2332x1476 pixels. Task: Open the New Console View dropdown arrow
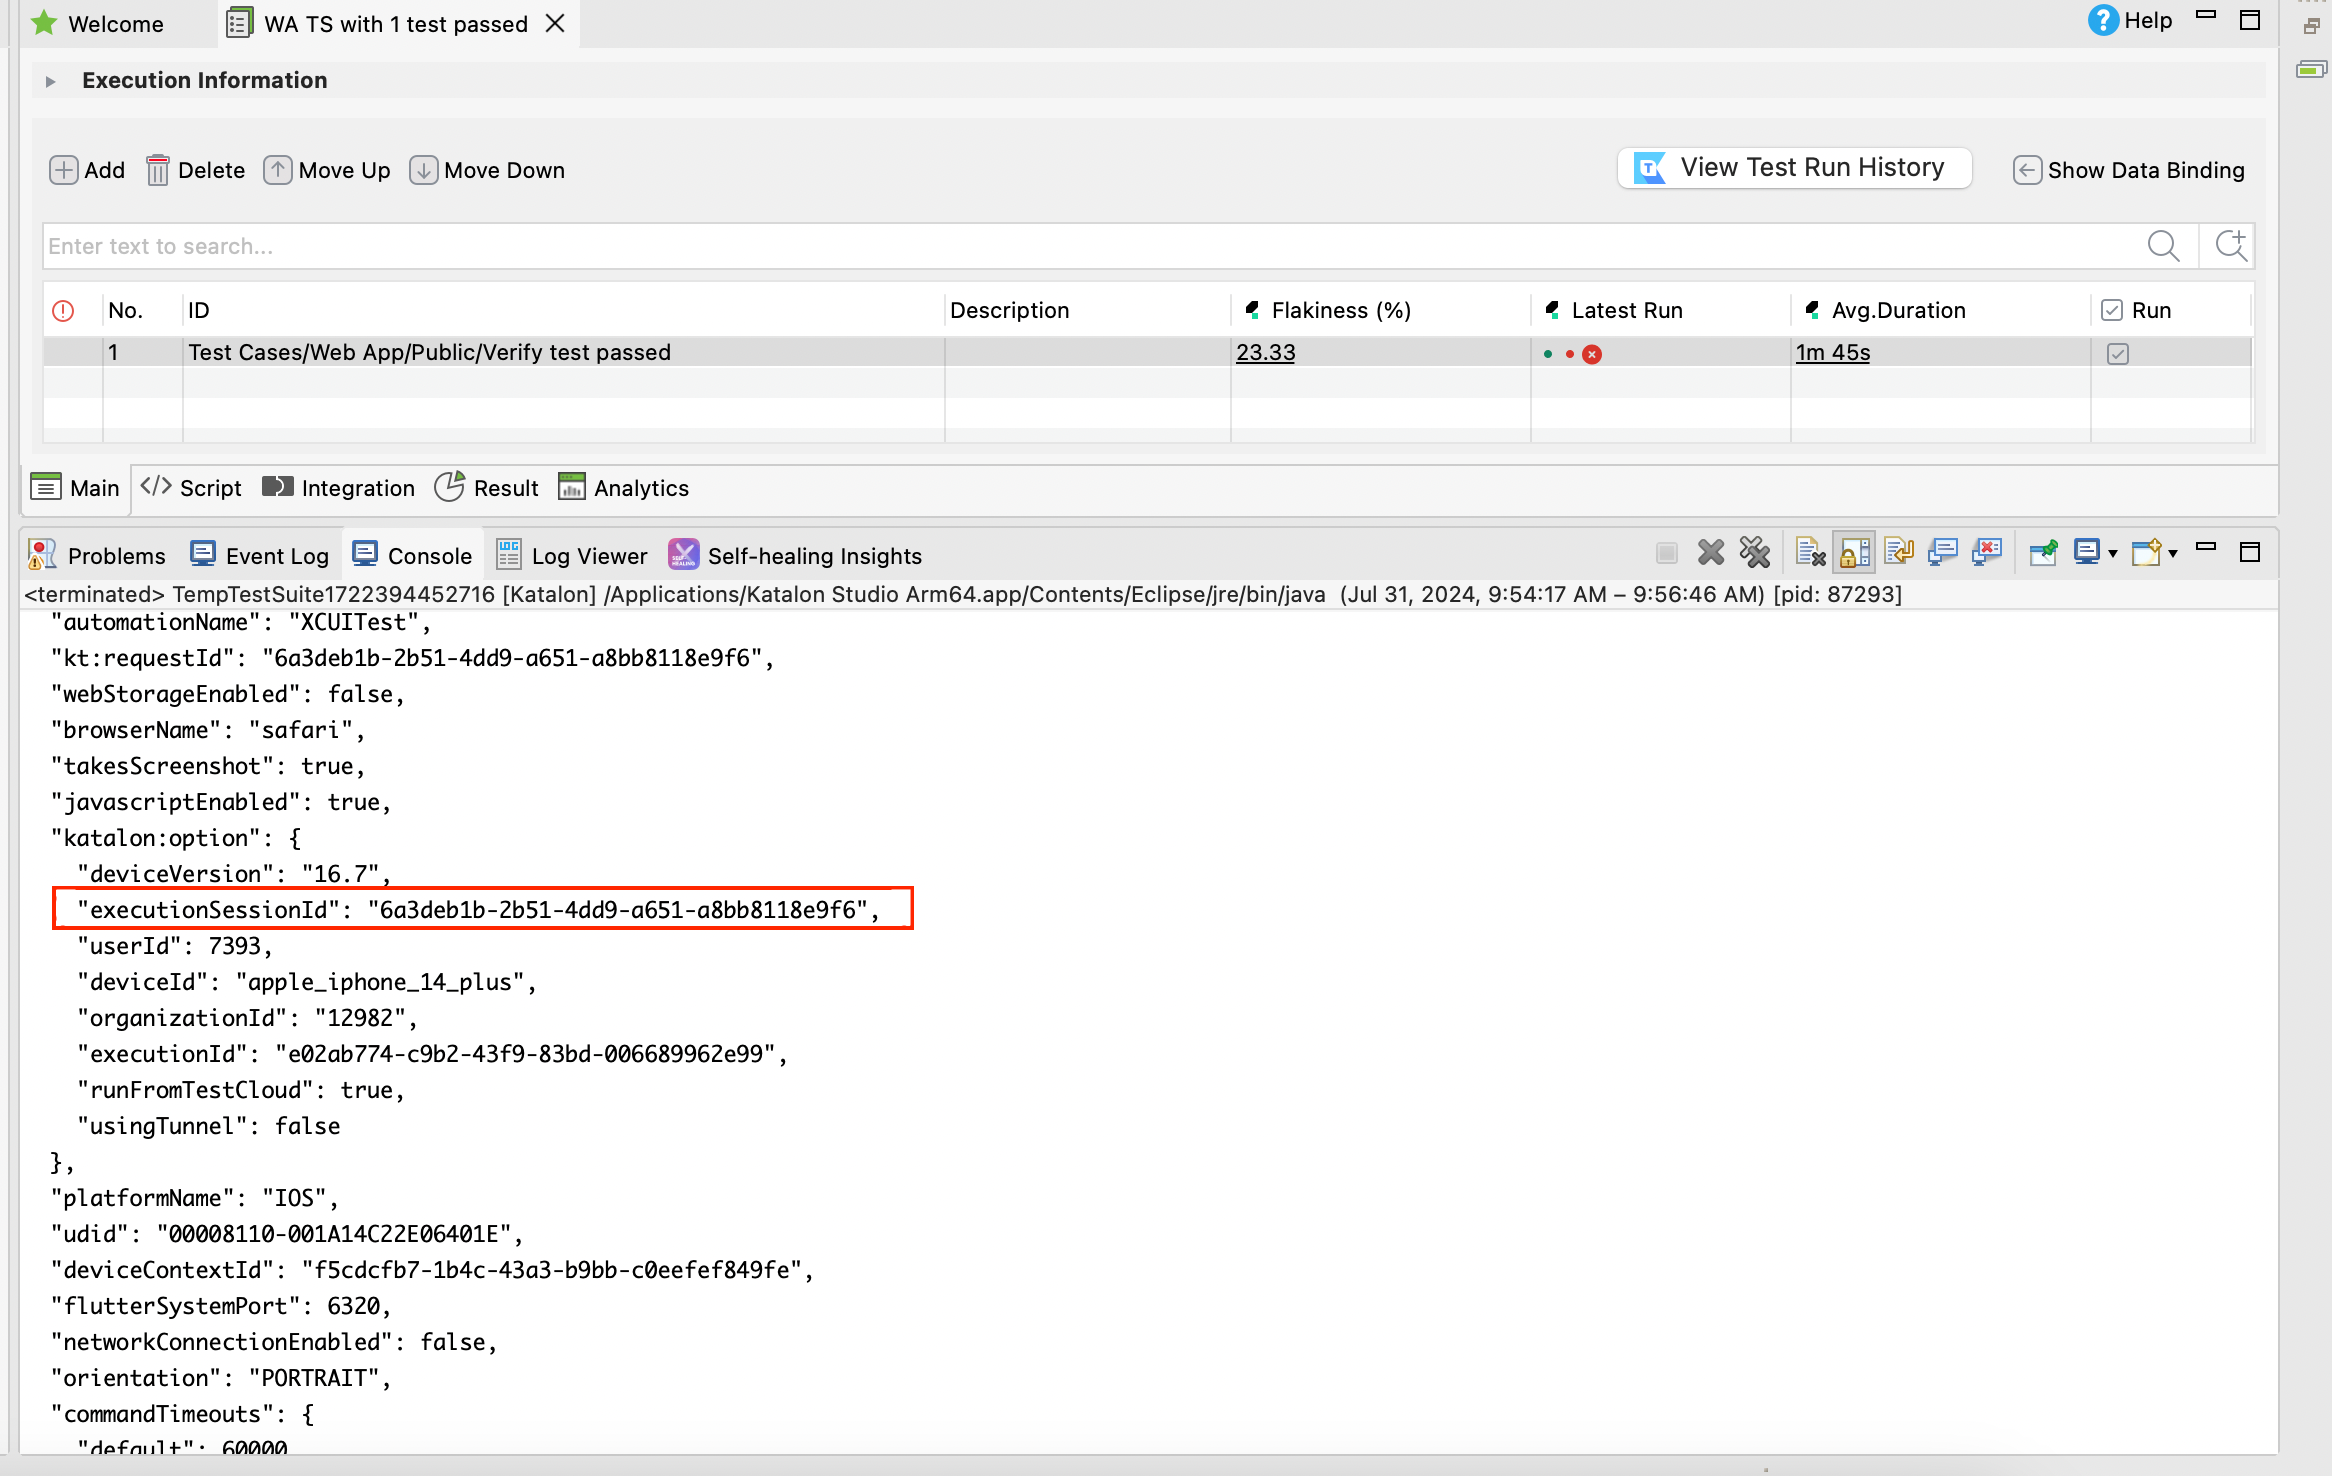coord(2173,554)
